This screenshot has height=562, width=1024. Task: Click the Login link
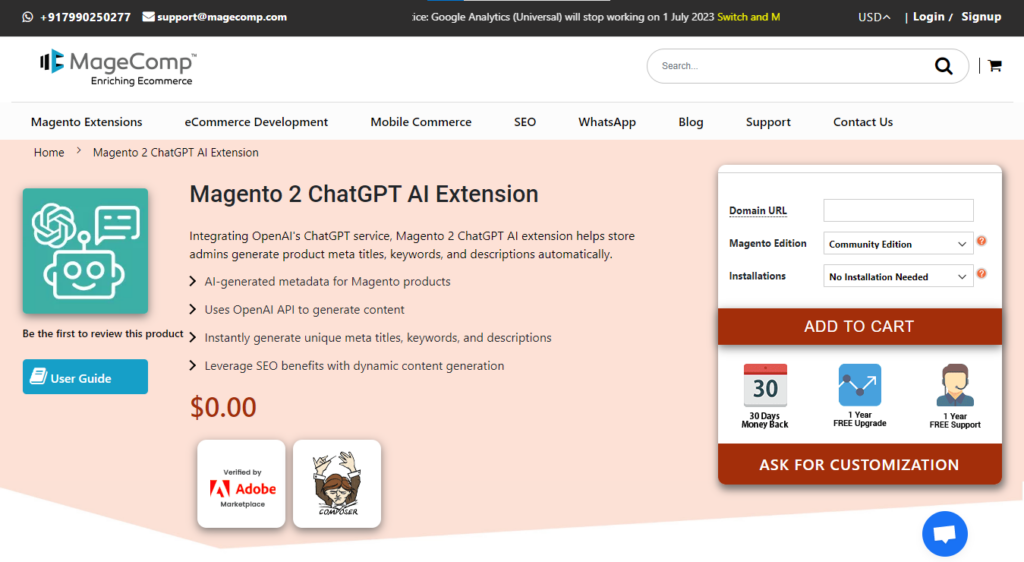(929, 17)
